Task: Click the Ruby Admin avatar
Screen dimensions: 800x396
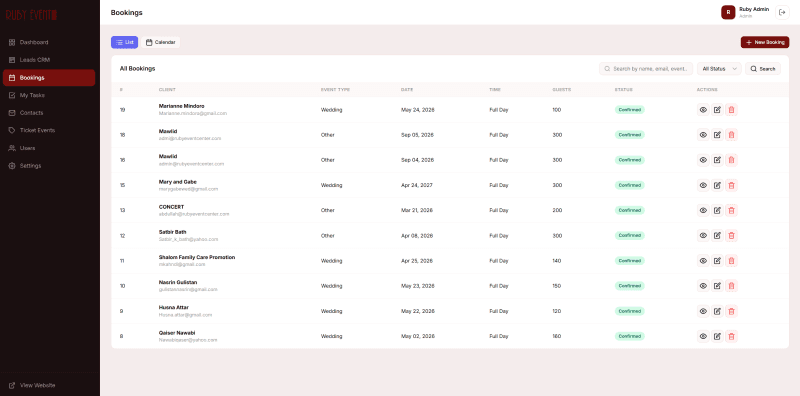Action: tap(728, 12)
